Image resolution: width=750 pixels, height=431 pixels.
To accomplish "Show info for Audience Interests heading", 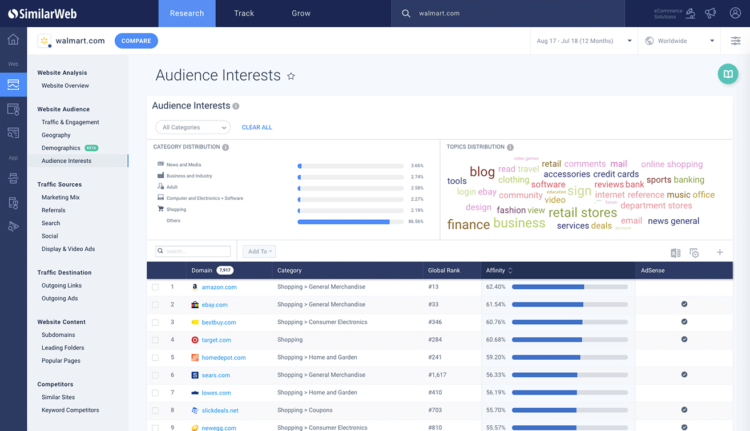I will pos(236,106).
